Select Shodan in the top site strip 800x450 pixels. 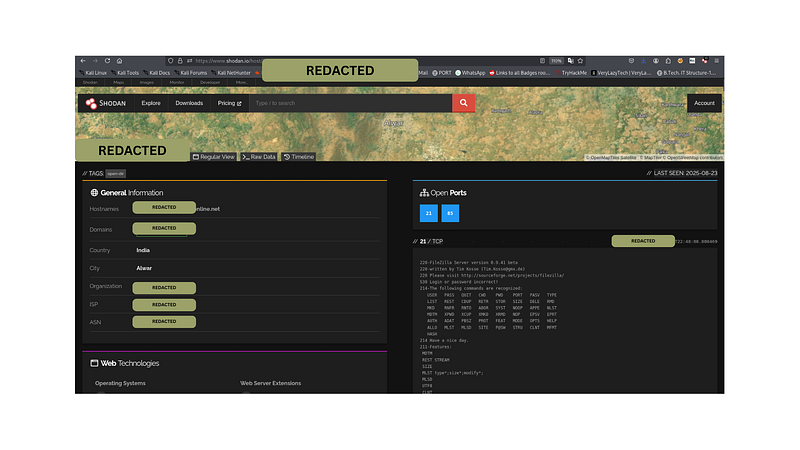pyautogui.click(x=90, y=82)
